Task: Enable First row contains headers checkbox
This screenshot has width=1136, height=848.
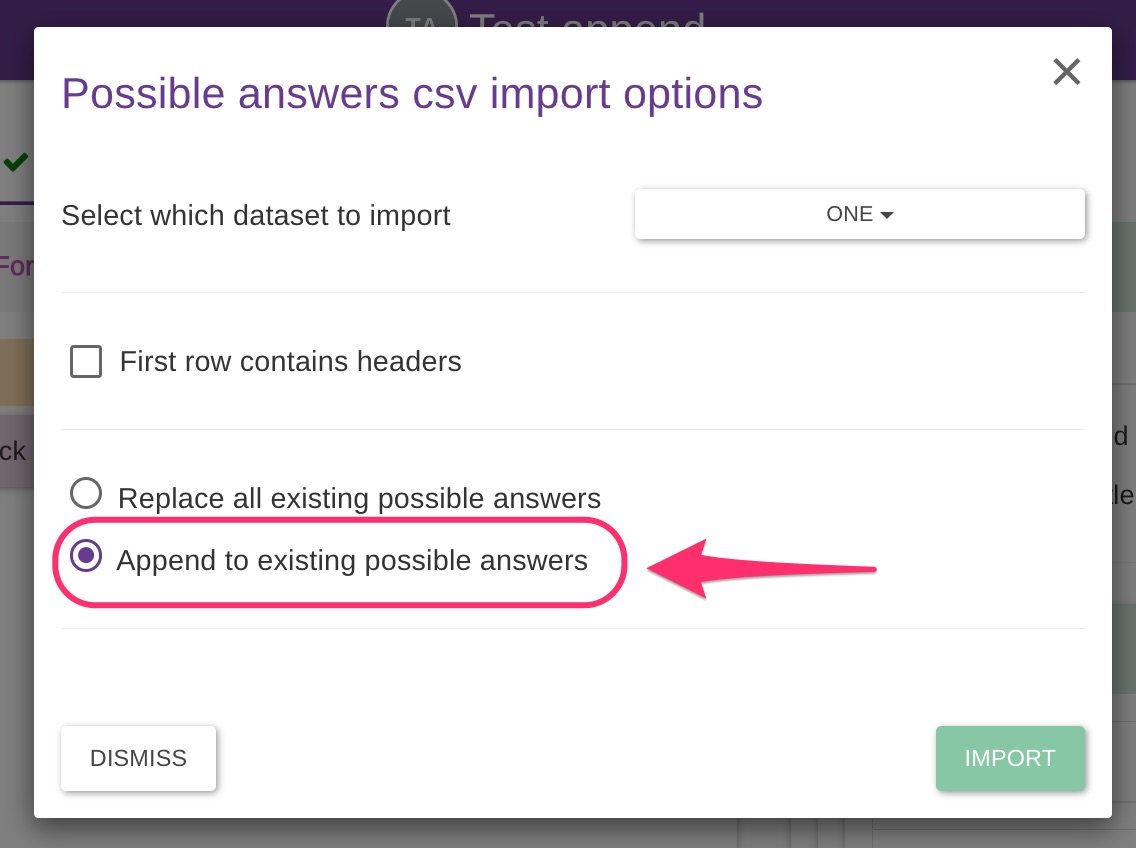Action: [x=86, y=361]
